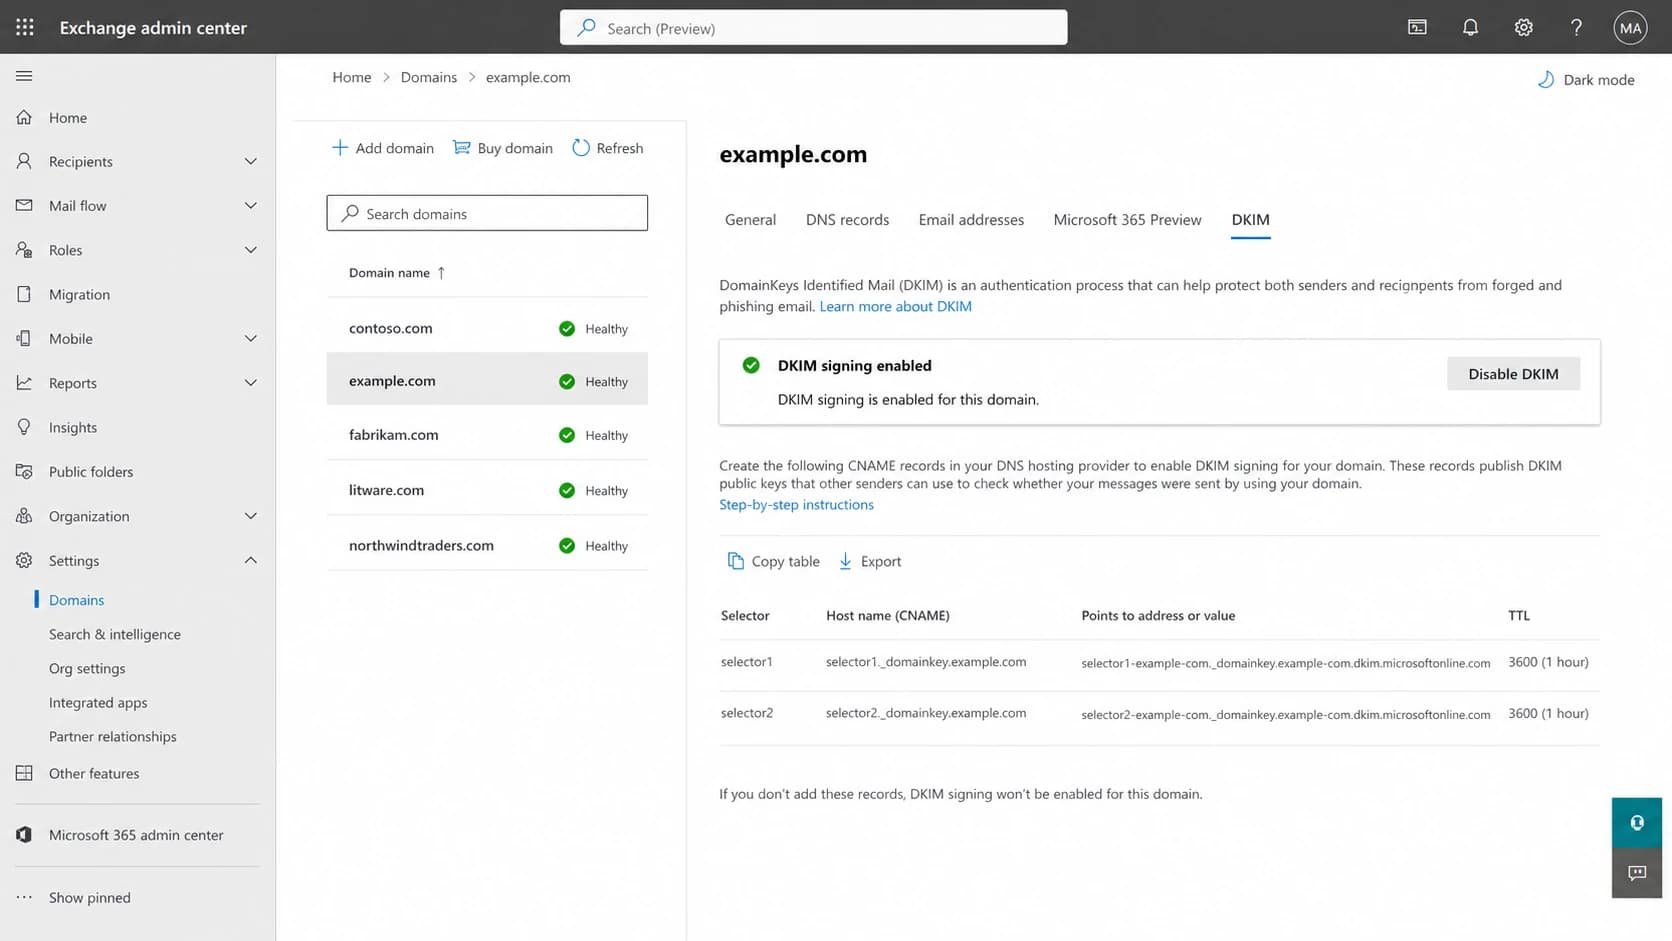Click the DKIM signing enabled green checkmark

click(x=751, y=365)
